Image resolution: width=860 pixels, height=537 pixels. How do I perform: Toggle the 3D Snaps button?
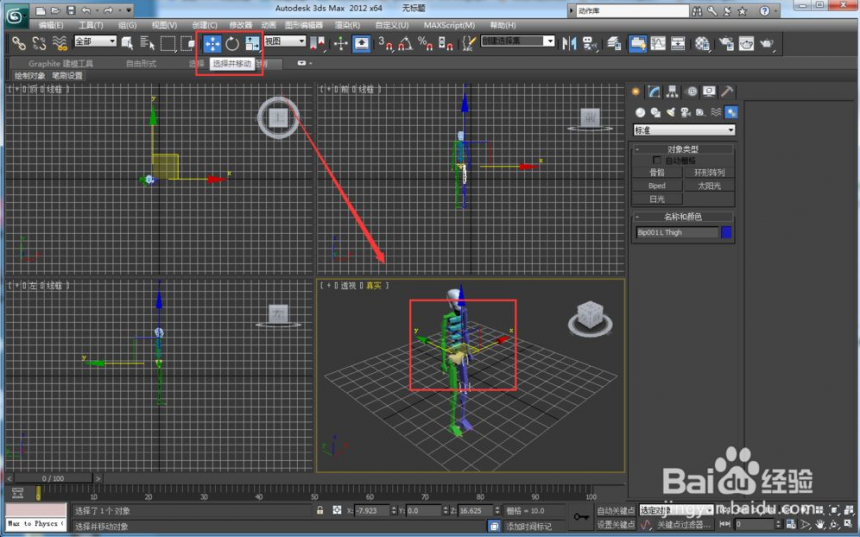(385, 43)
